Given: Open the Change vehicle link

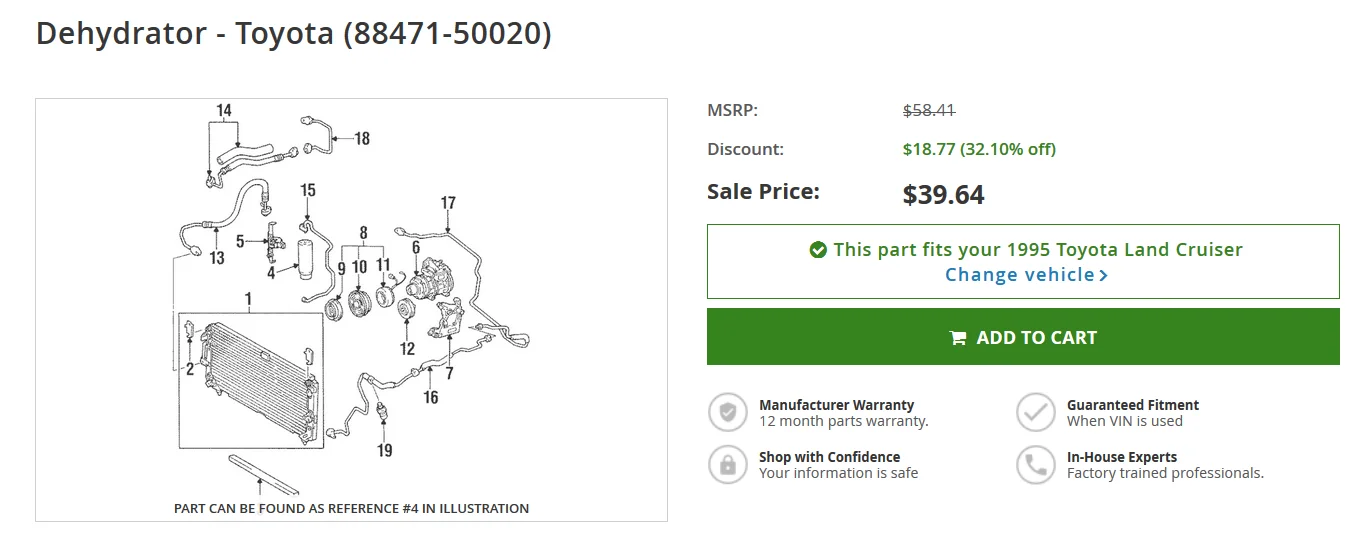Looking at the screenshot, I should (1026, 275).
